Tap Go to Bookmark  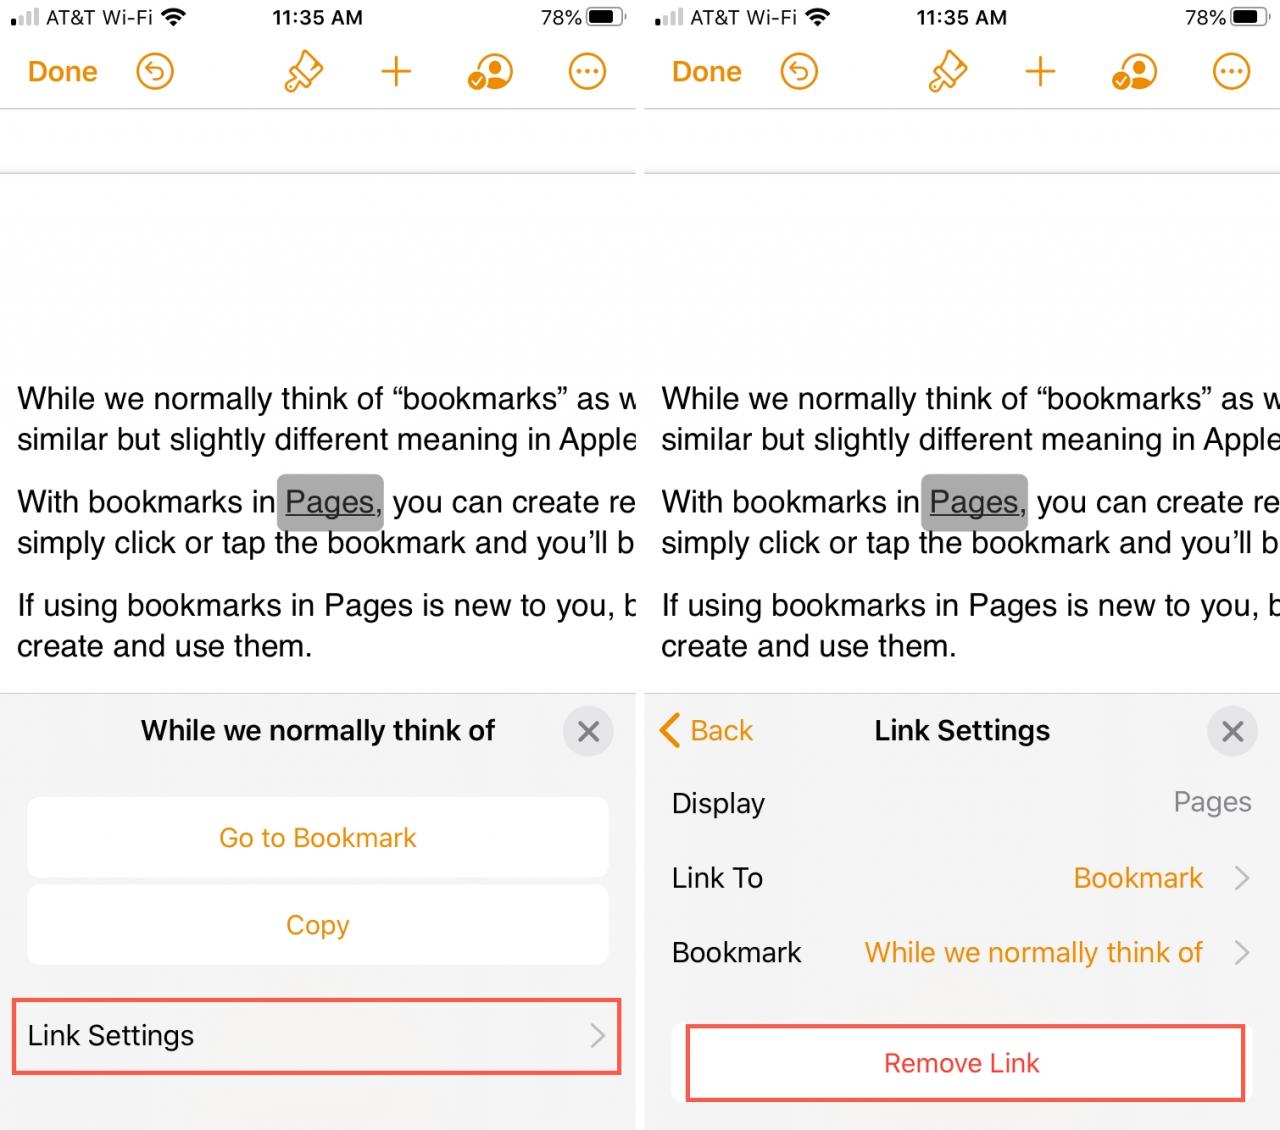317,838
